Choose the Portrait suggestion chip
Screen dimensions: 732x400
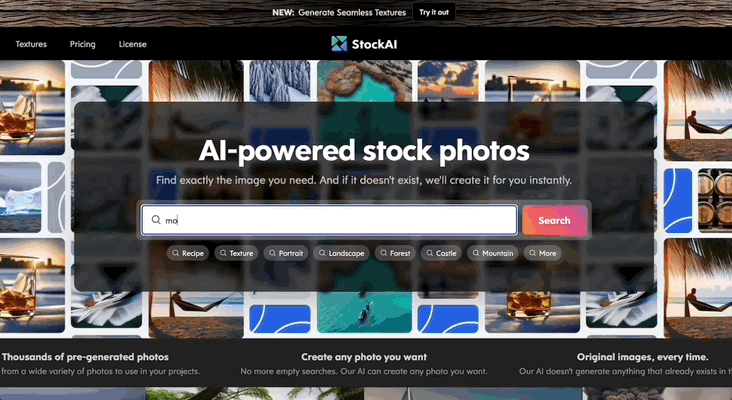click(286, 253)
